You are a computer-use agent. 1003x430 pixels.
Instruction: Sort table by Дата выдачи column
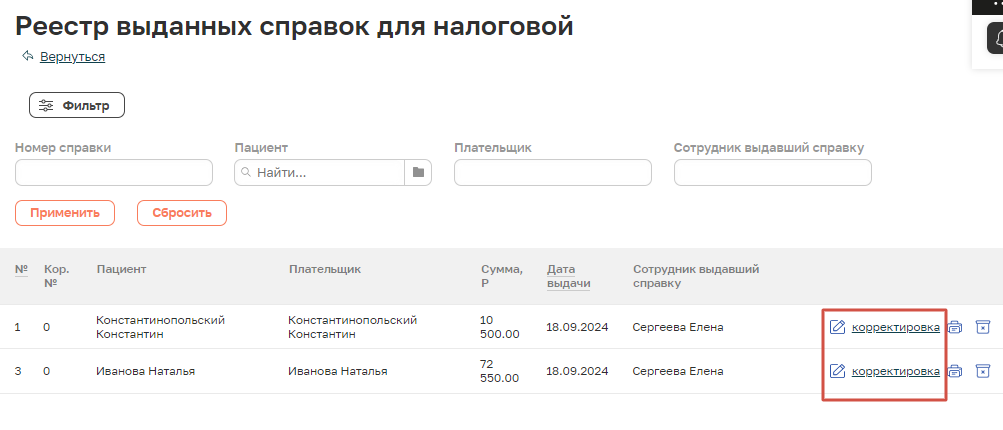coord(568,276)
